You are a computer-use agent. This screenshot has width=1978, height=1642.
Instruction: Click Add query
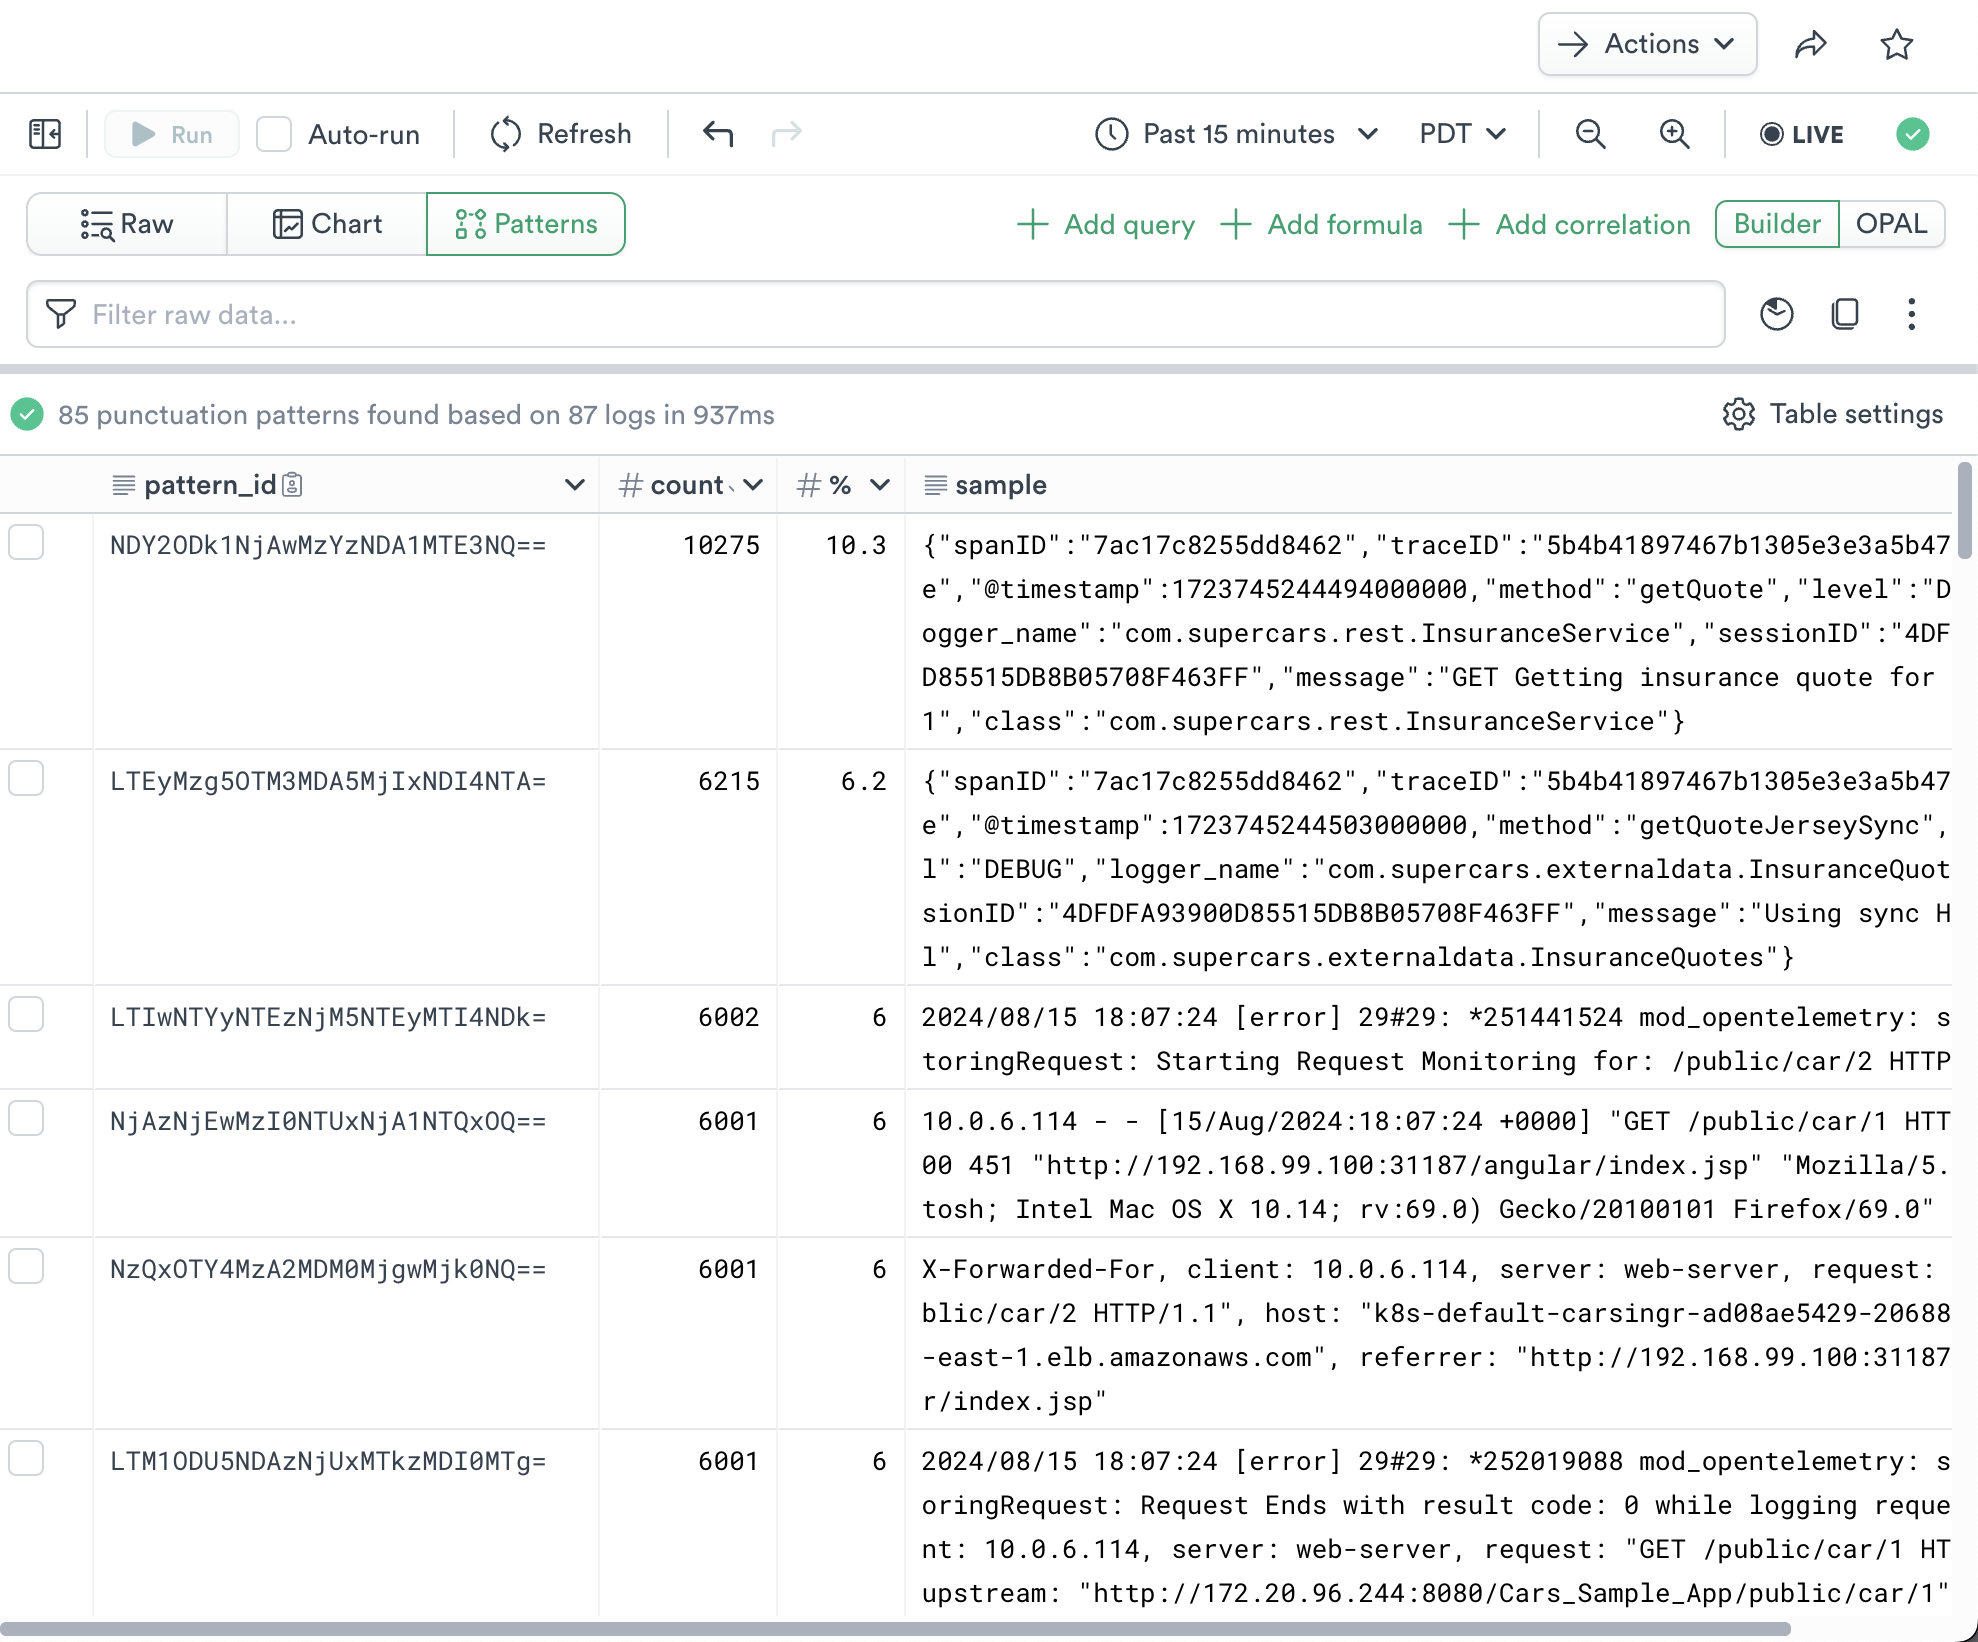click(1106, 224)
